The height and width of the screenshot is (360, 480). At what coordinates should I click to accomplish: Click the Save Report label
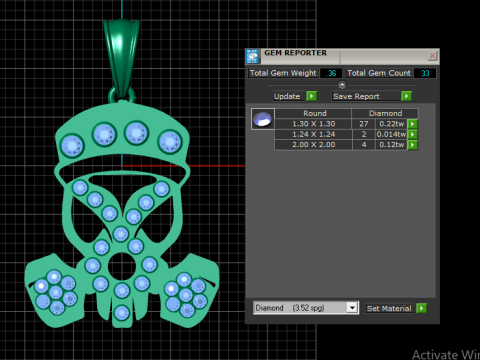[x=356, y=96]
